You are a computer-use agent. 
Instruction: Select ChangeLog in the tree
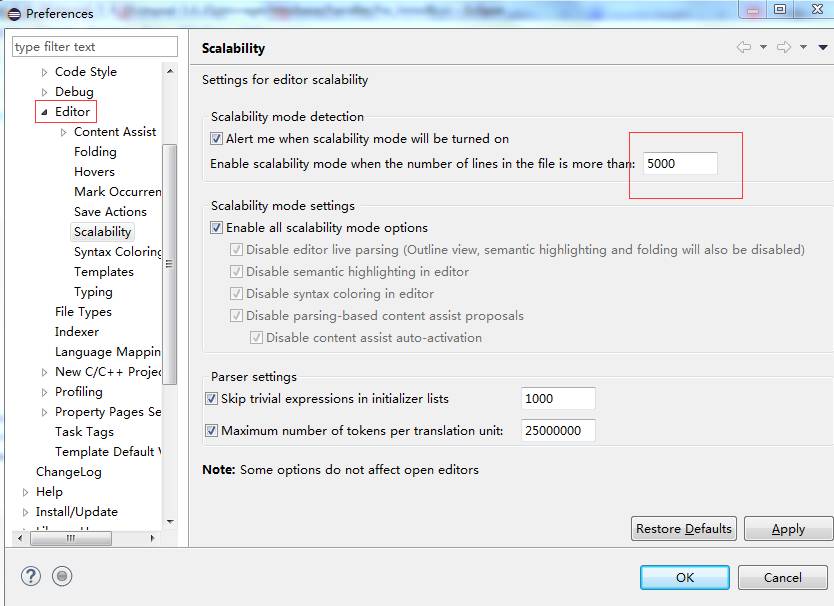(69, 472)
